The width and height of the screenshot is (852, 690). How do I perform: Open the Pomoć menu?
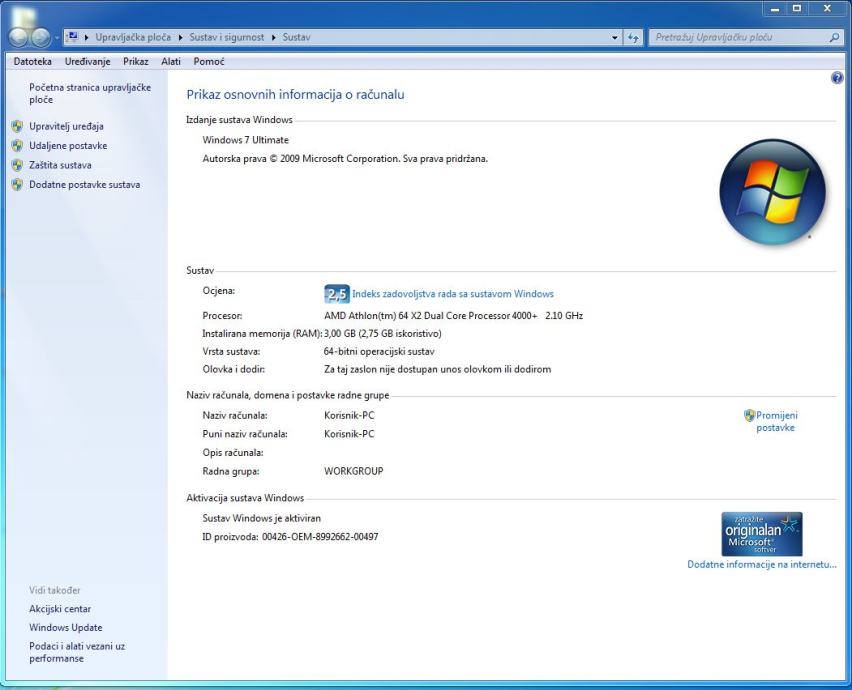coord(209,61)
